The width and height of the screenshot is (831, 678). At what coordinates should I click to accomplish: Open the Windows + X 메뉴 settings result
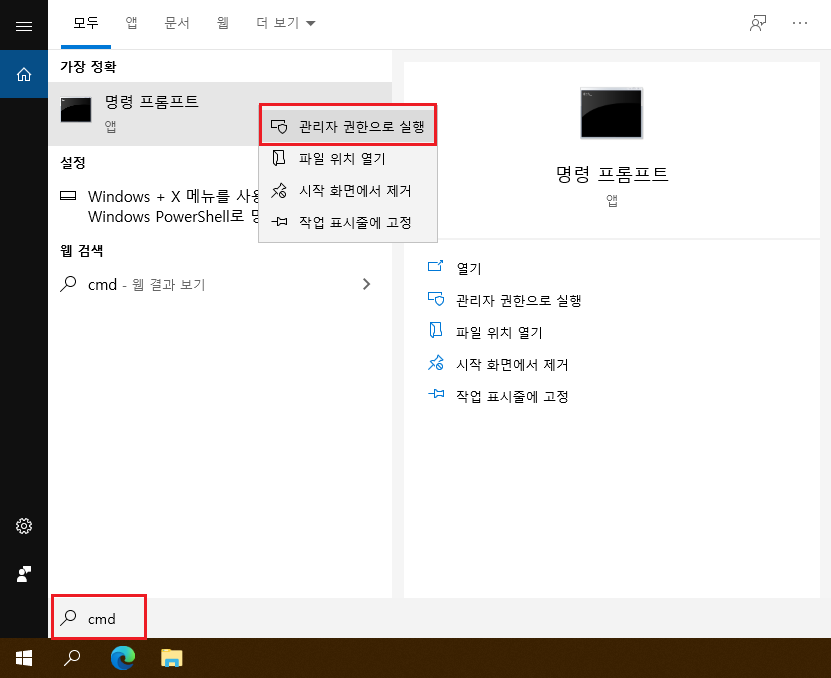pos(159,207)
